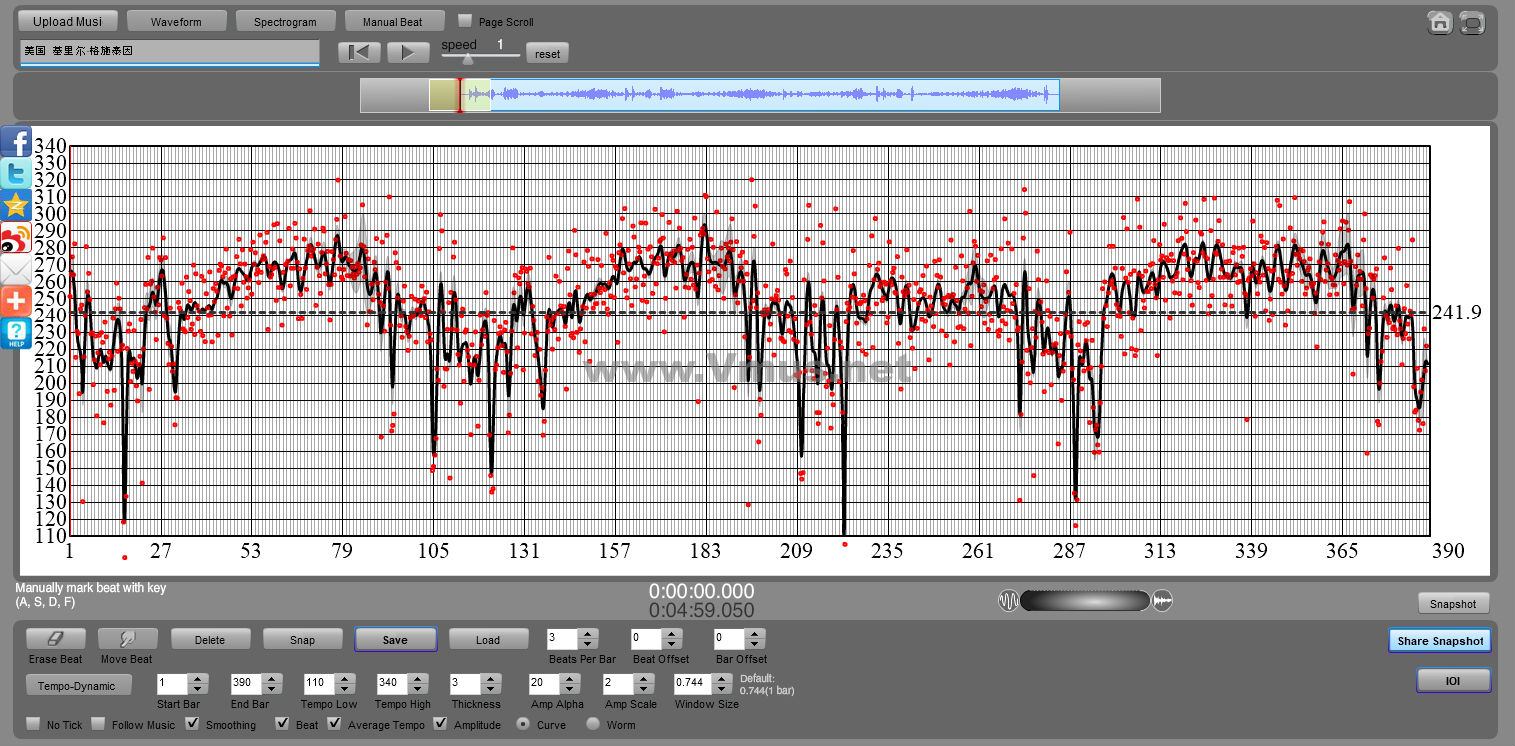Image resolution: width=1515 pixels, height=746 pixels.
Task: Open the Facebook share icon
Action: [15, 142]
